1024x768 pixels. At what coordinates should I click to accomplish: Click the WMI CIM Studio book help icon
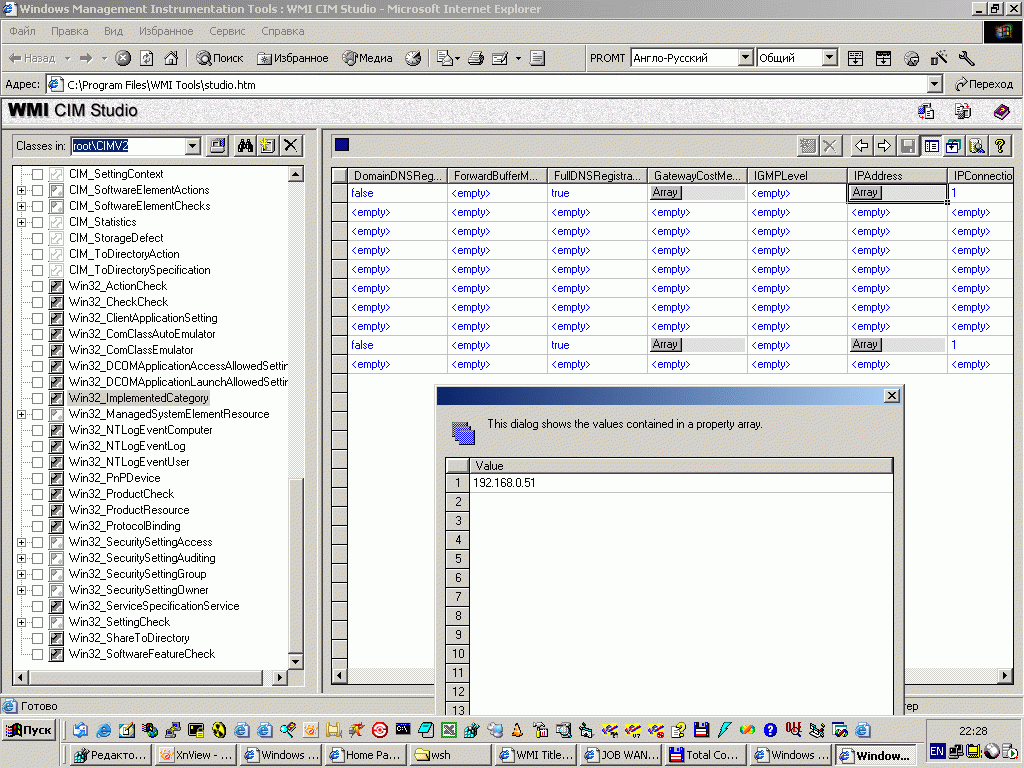pos(1001,112)
